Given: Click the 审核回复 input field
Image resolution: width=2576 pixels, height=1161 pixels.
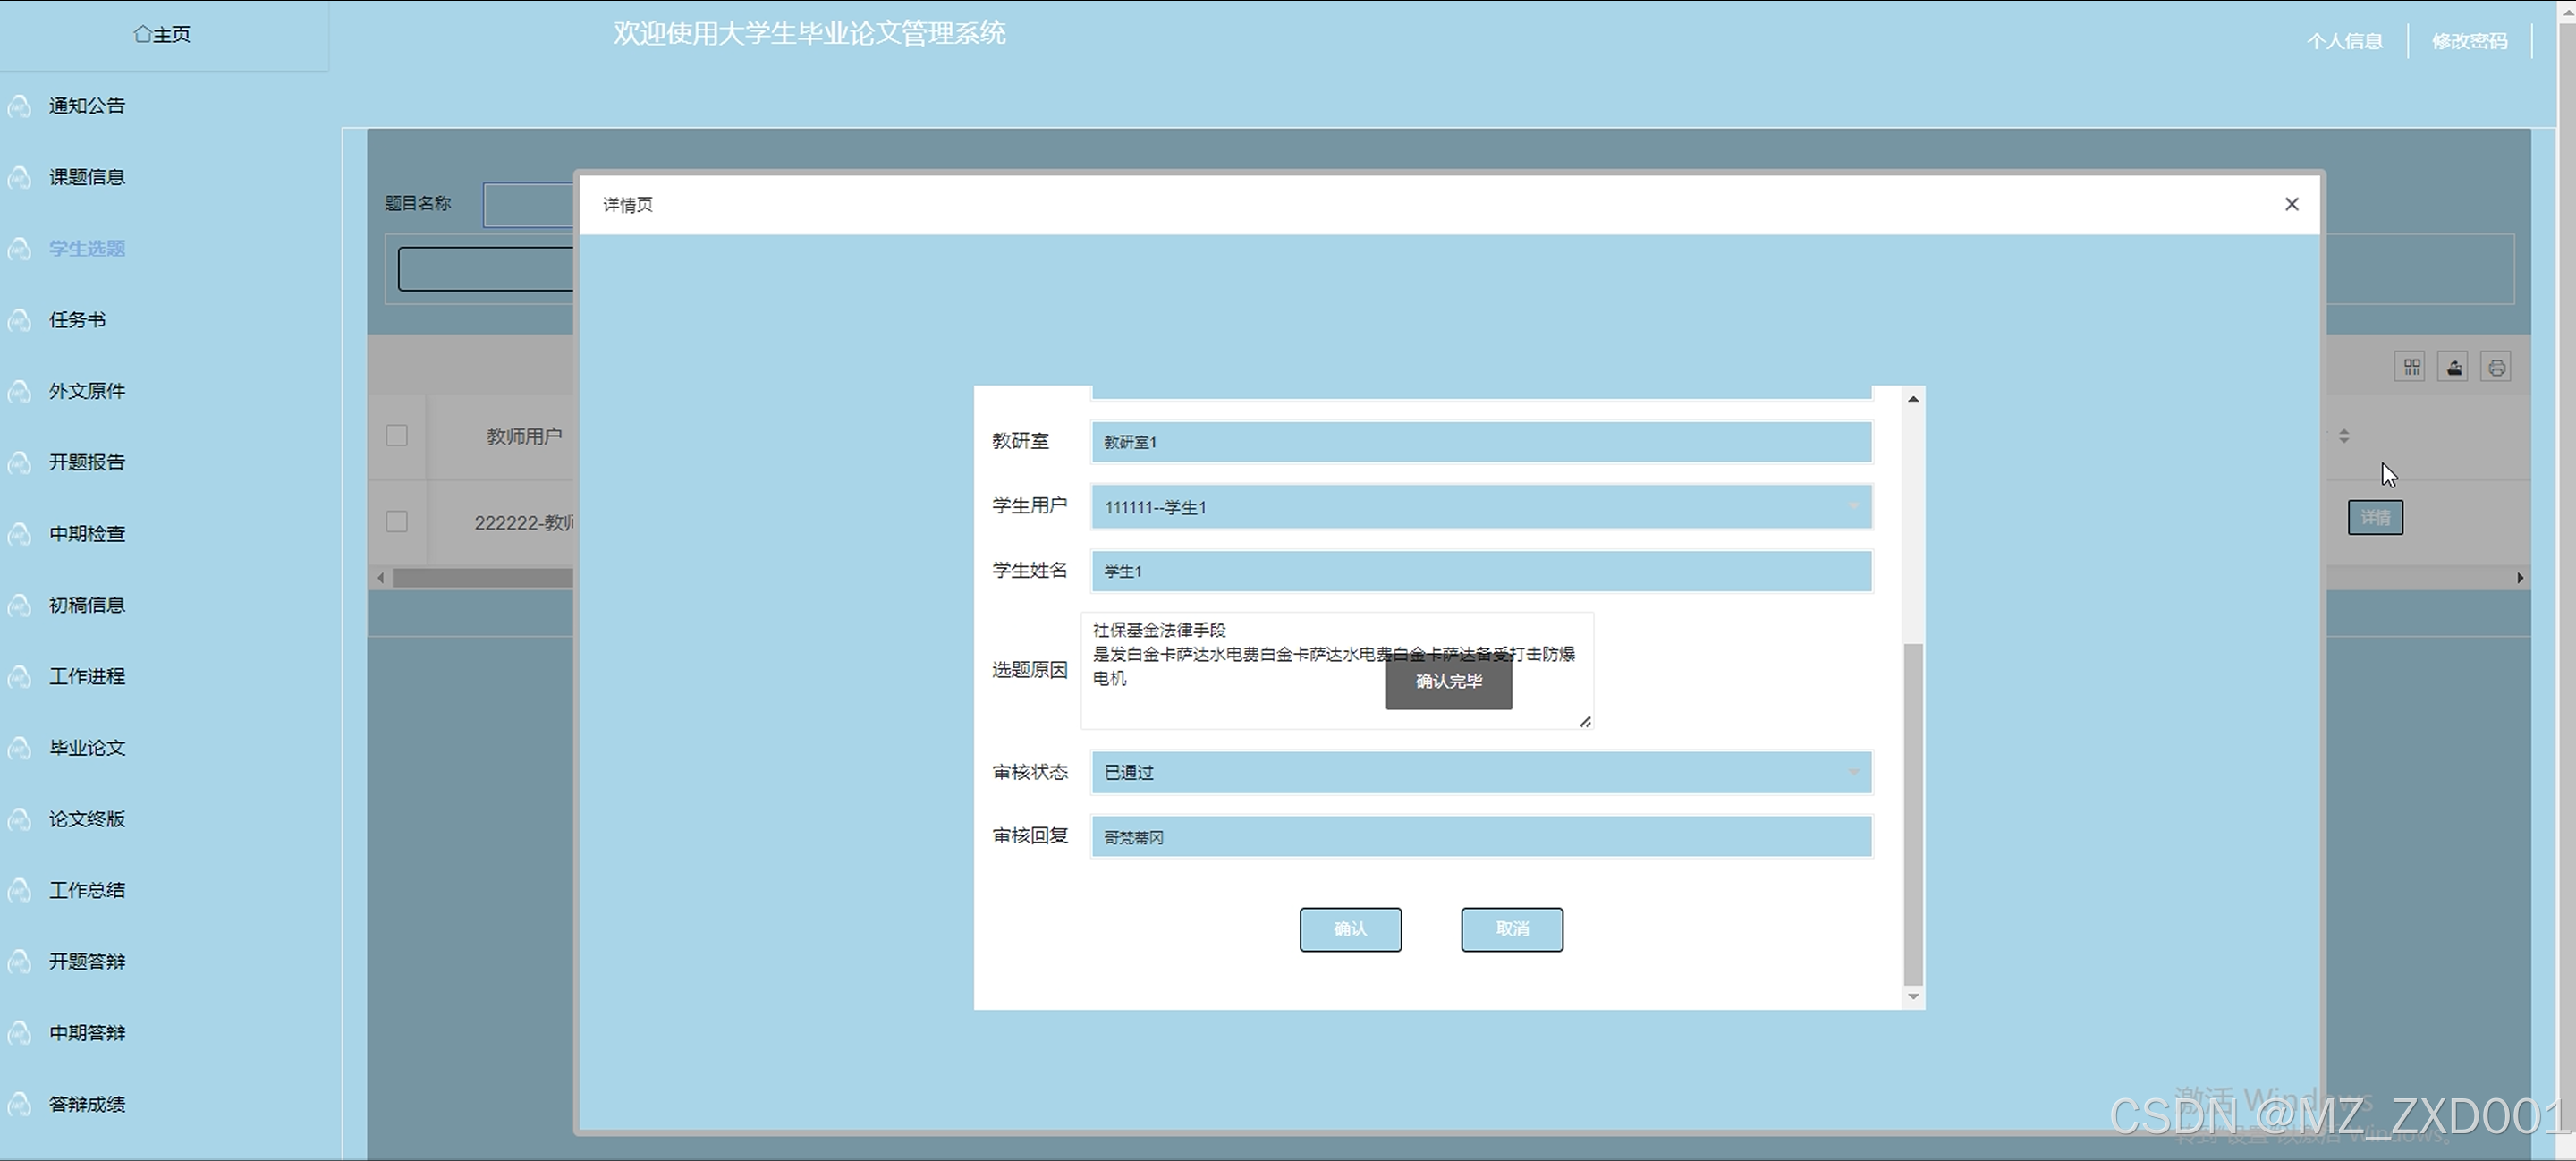Looking at the screenshot, I should 1480,837.
